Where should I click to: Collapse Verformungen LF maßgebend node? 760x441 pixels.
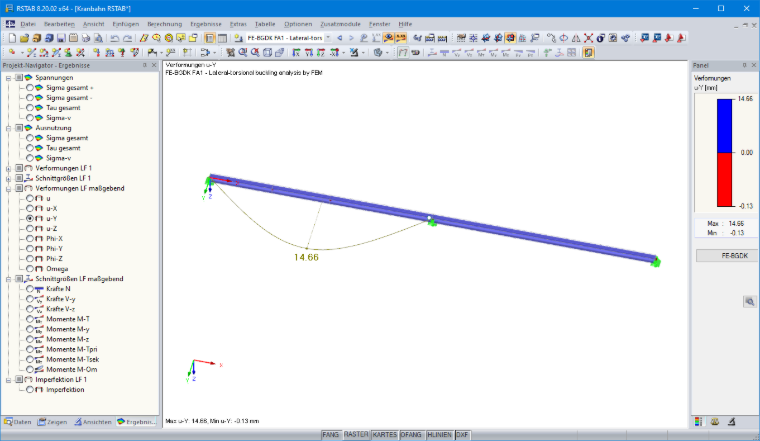pos(8,189)
